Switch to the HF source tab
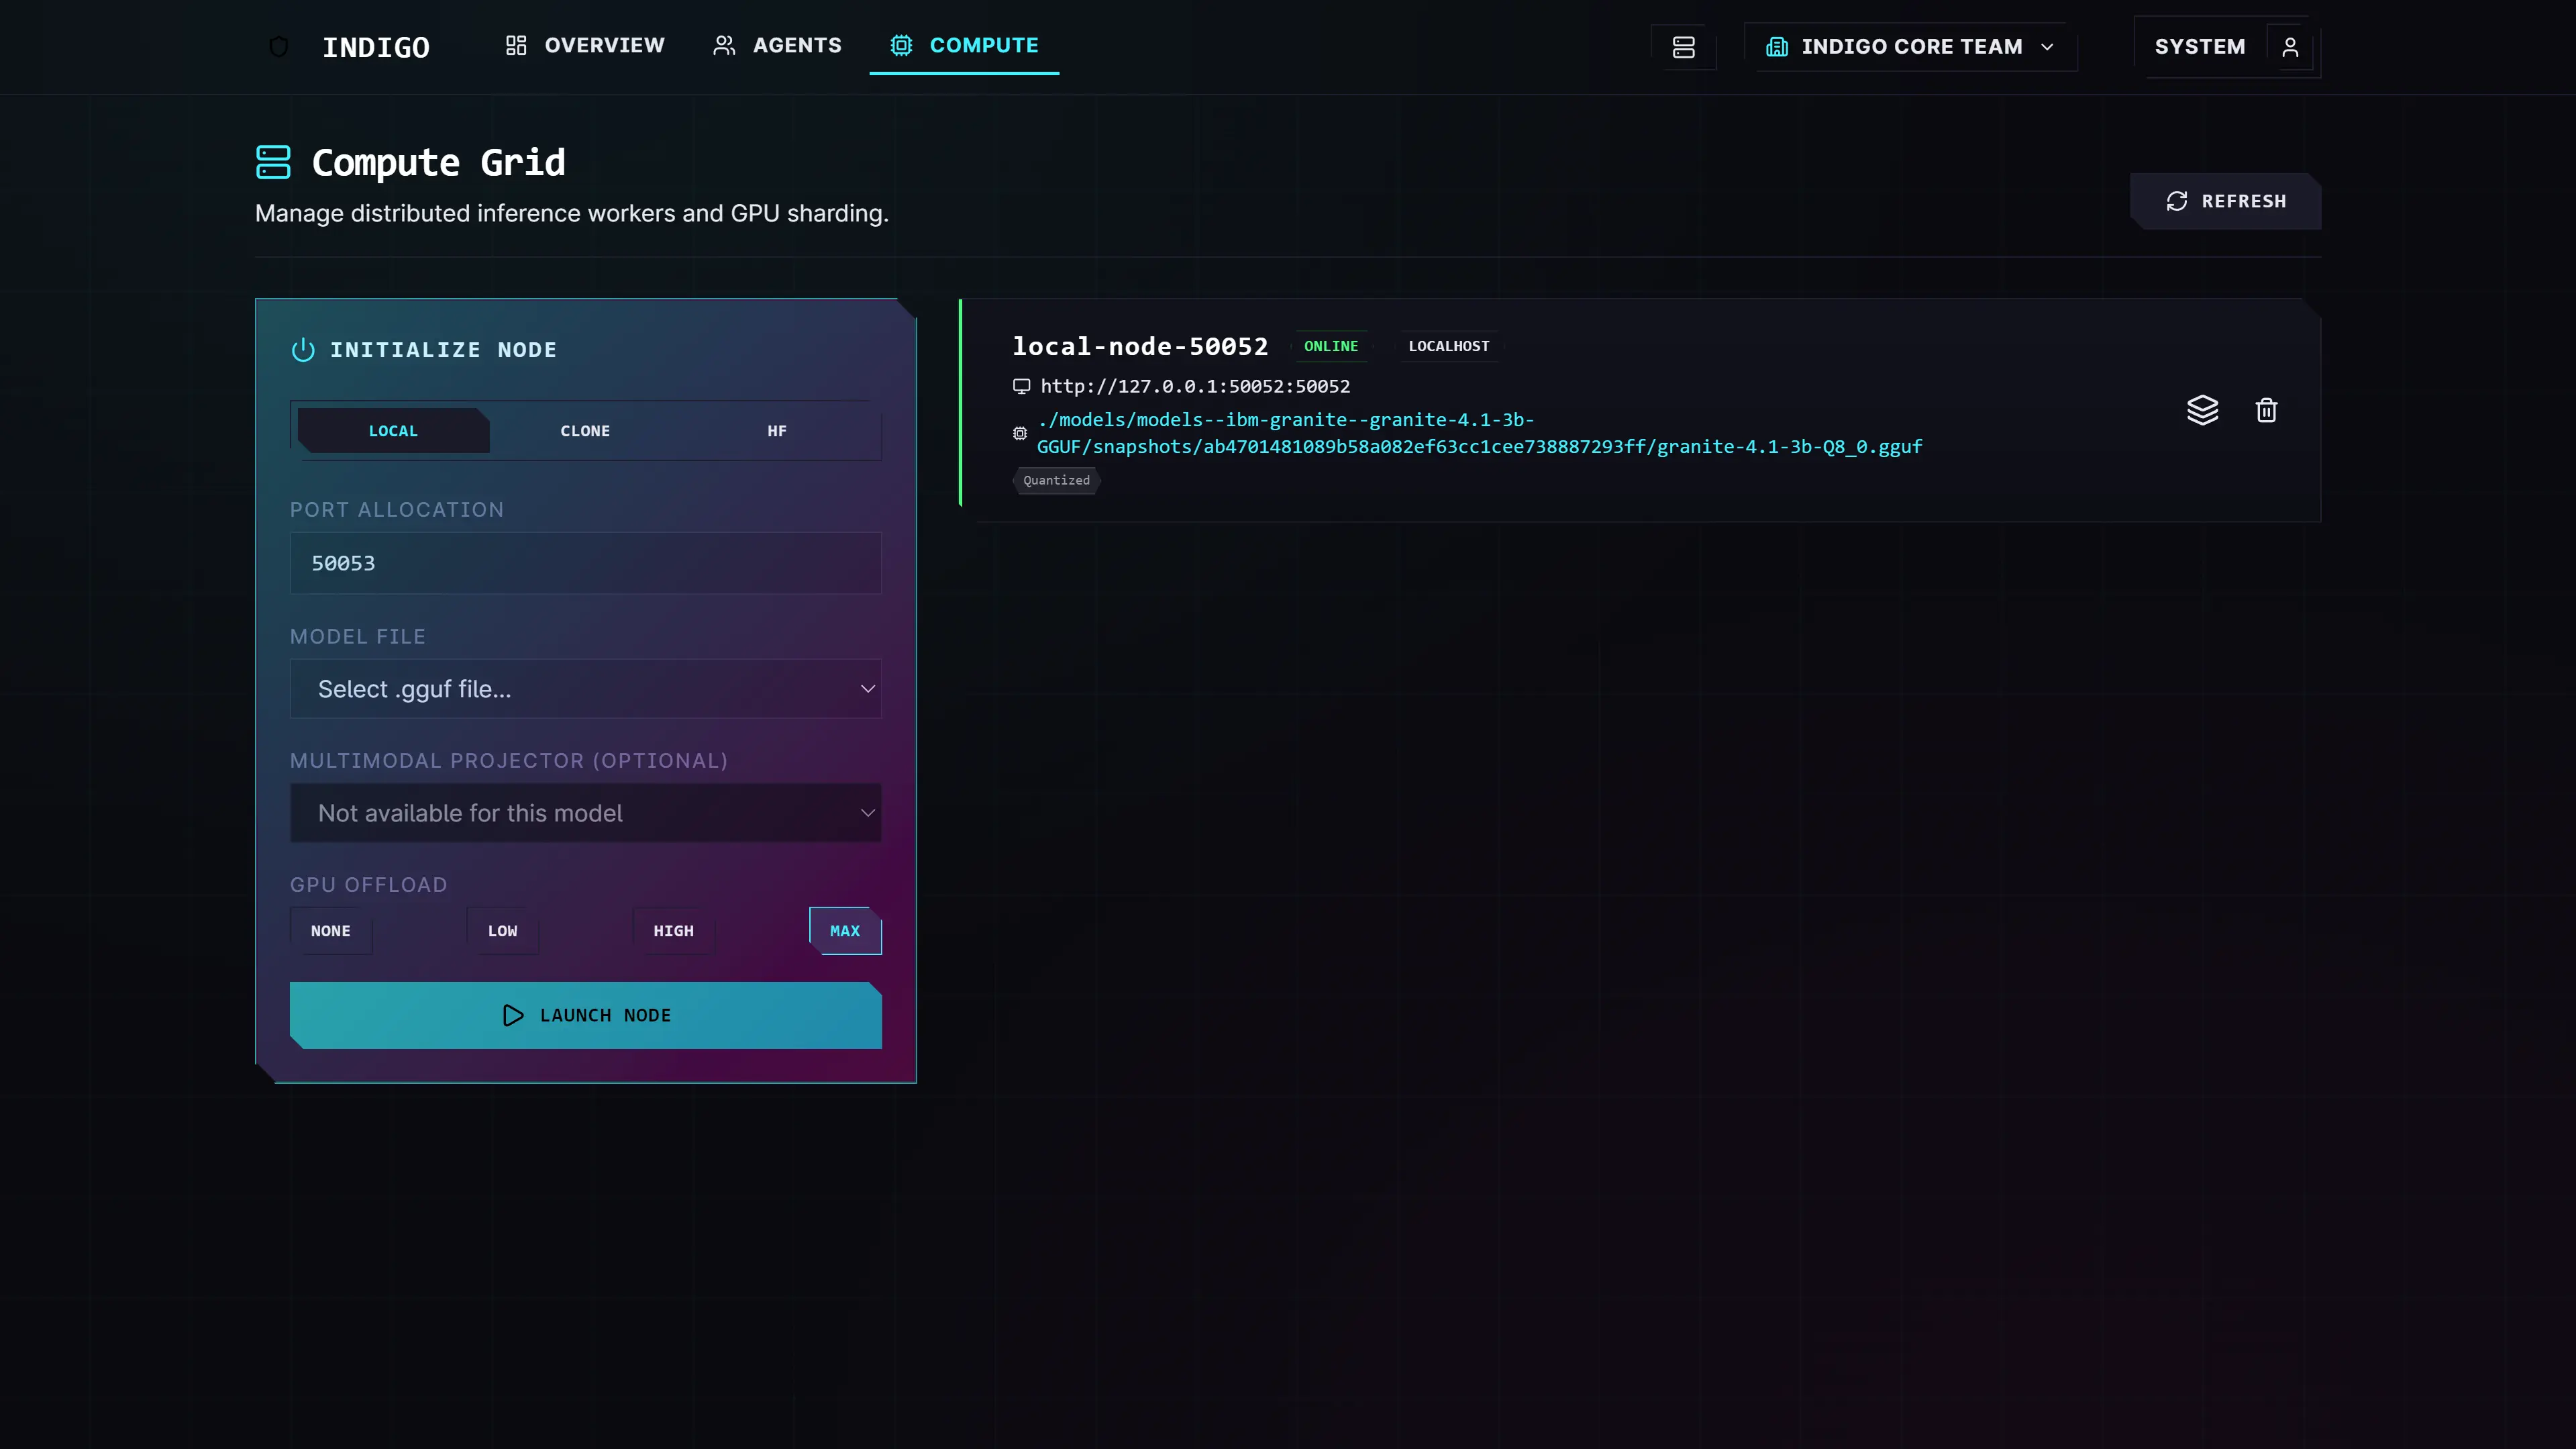This screenshot has width=2576, height=1449. 777,431
